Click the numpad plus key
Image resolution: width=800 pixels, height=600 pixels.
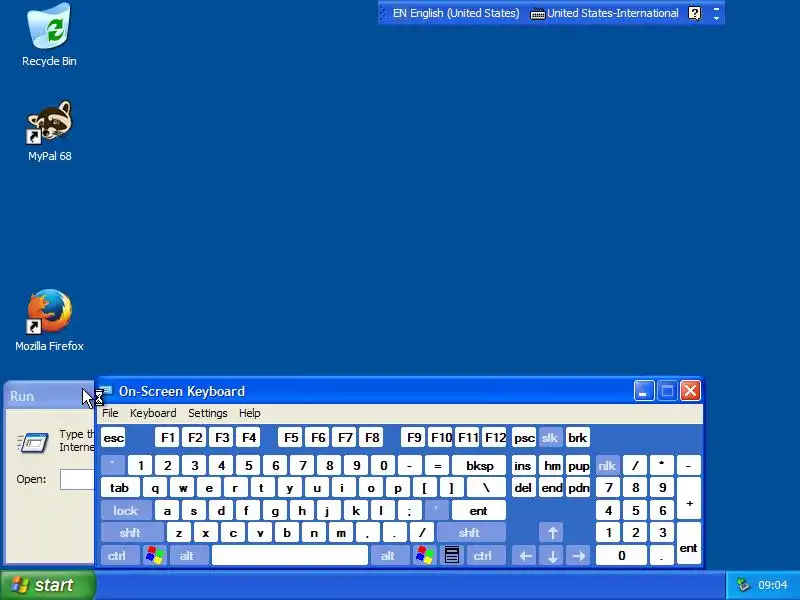click(689, 499)
